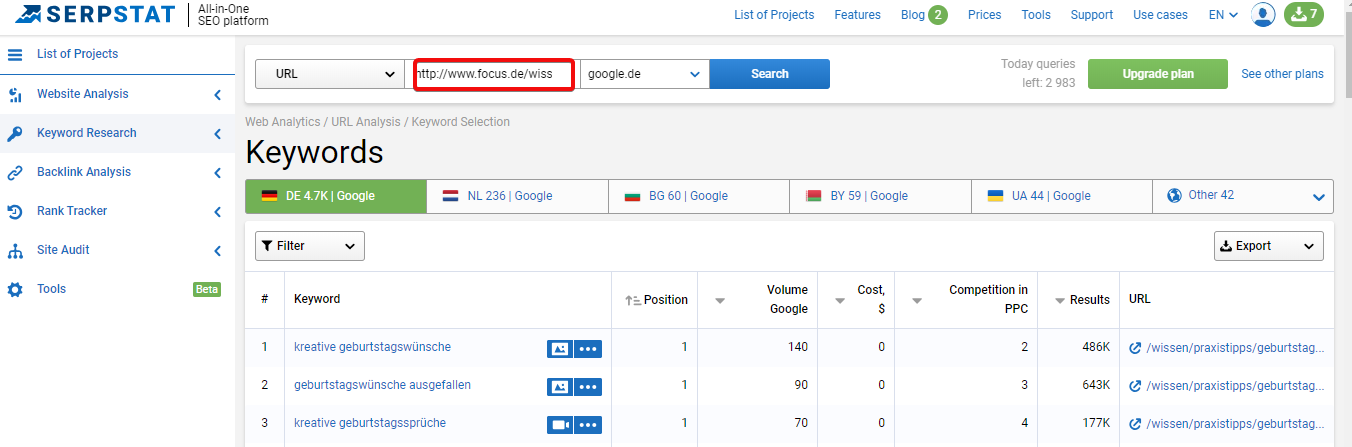Screen dimensions: 1352x447
Task: Follow the See other plans link
Action: (1282, 74)
